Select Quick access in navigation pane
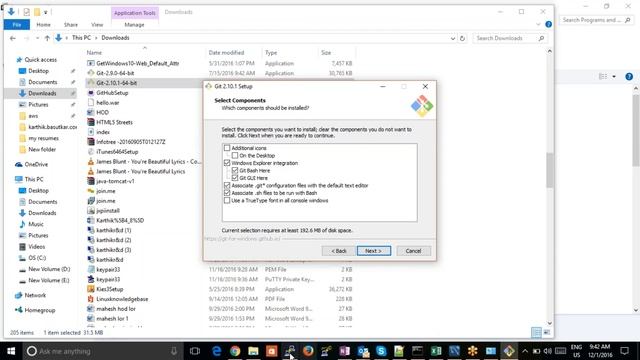Viewport: 640px width, 360px height. [40, 60]
